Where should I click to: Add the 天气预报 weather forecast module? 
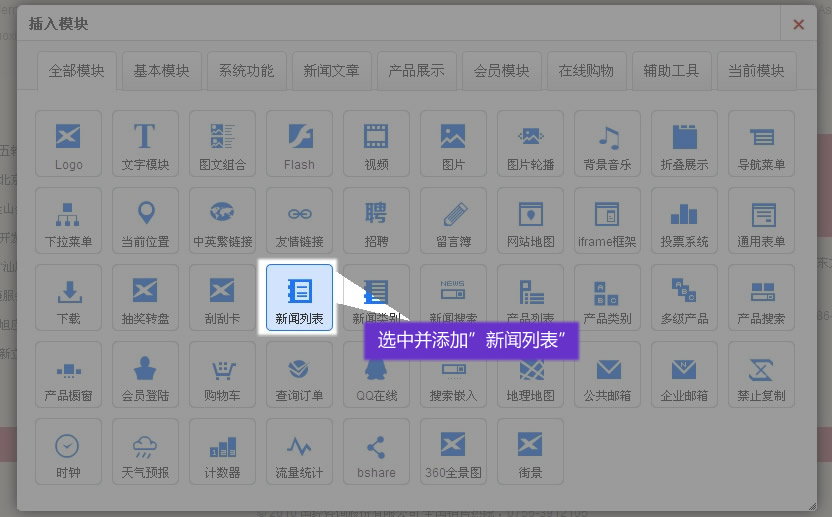pos(145,452)
